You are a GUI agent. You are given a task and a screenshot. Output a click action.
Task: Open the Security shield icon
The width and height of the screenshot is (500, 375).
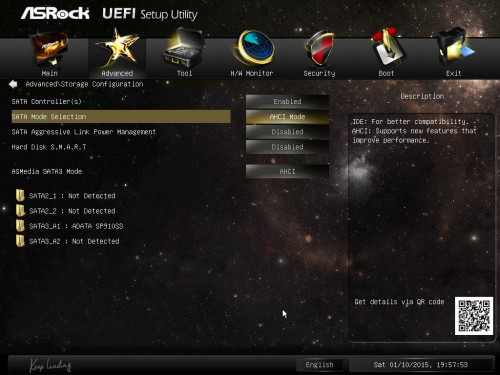pyautogui.click(x=319, y=48)
